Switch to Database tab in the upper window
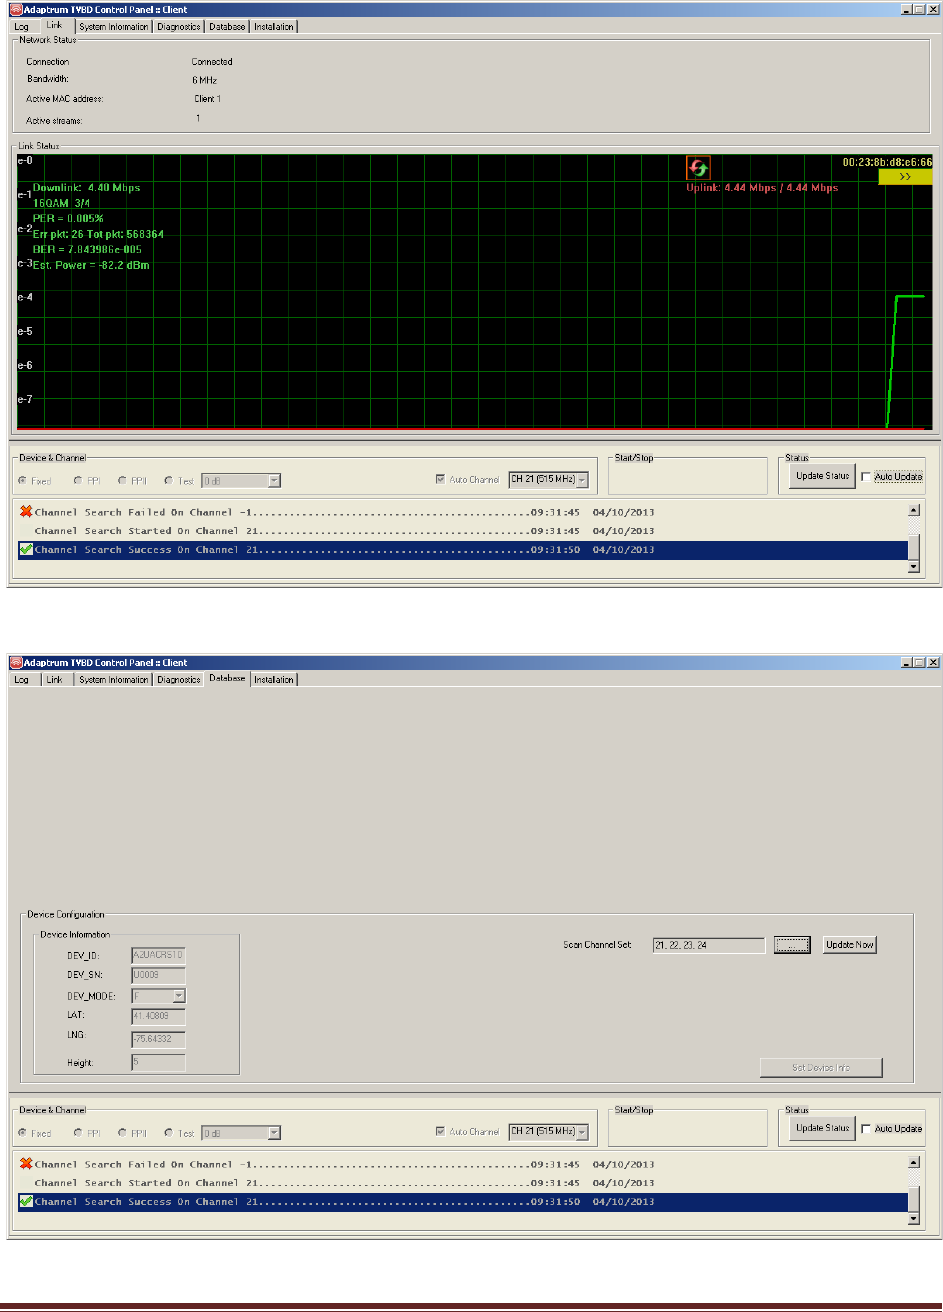The image size is (943, 1312). tap(227, 27)
